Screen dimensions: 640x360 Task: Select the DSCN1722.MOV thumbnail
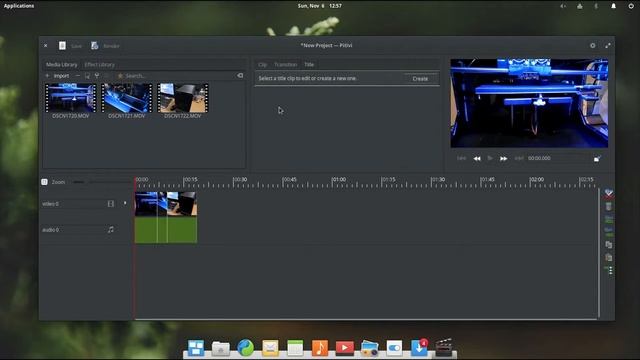(183, 98)
